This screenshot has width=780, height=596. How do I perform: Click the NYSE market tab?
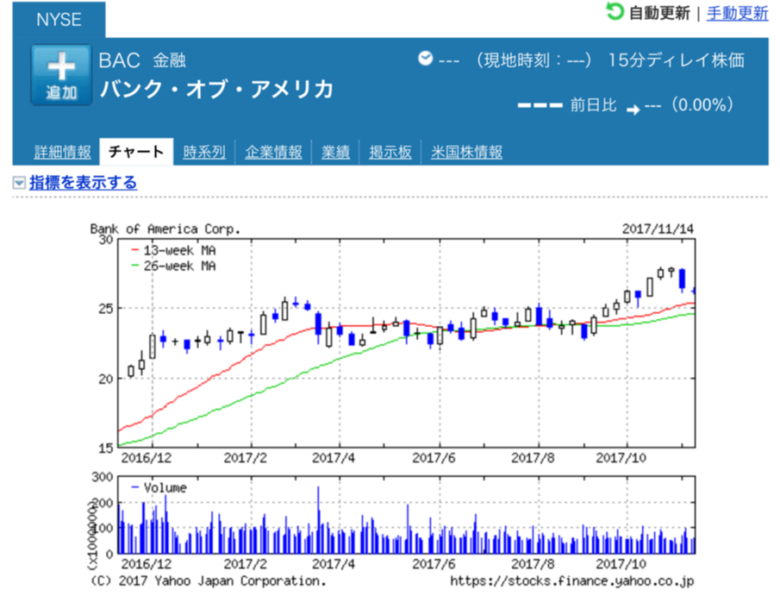tap(59, 20)
